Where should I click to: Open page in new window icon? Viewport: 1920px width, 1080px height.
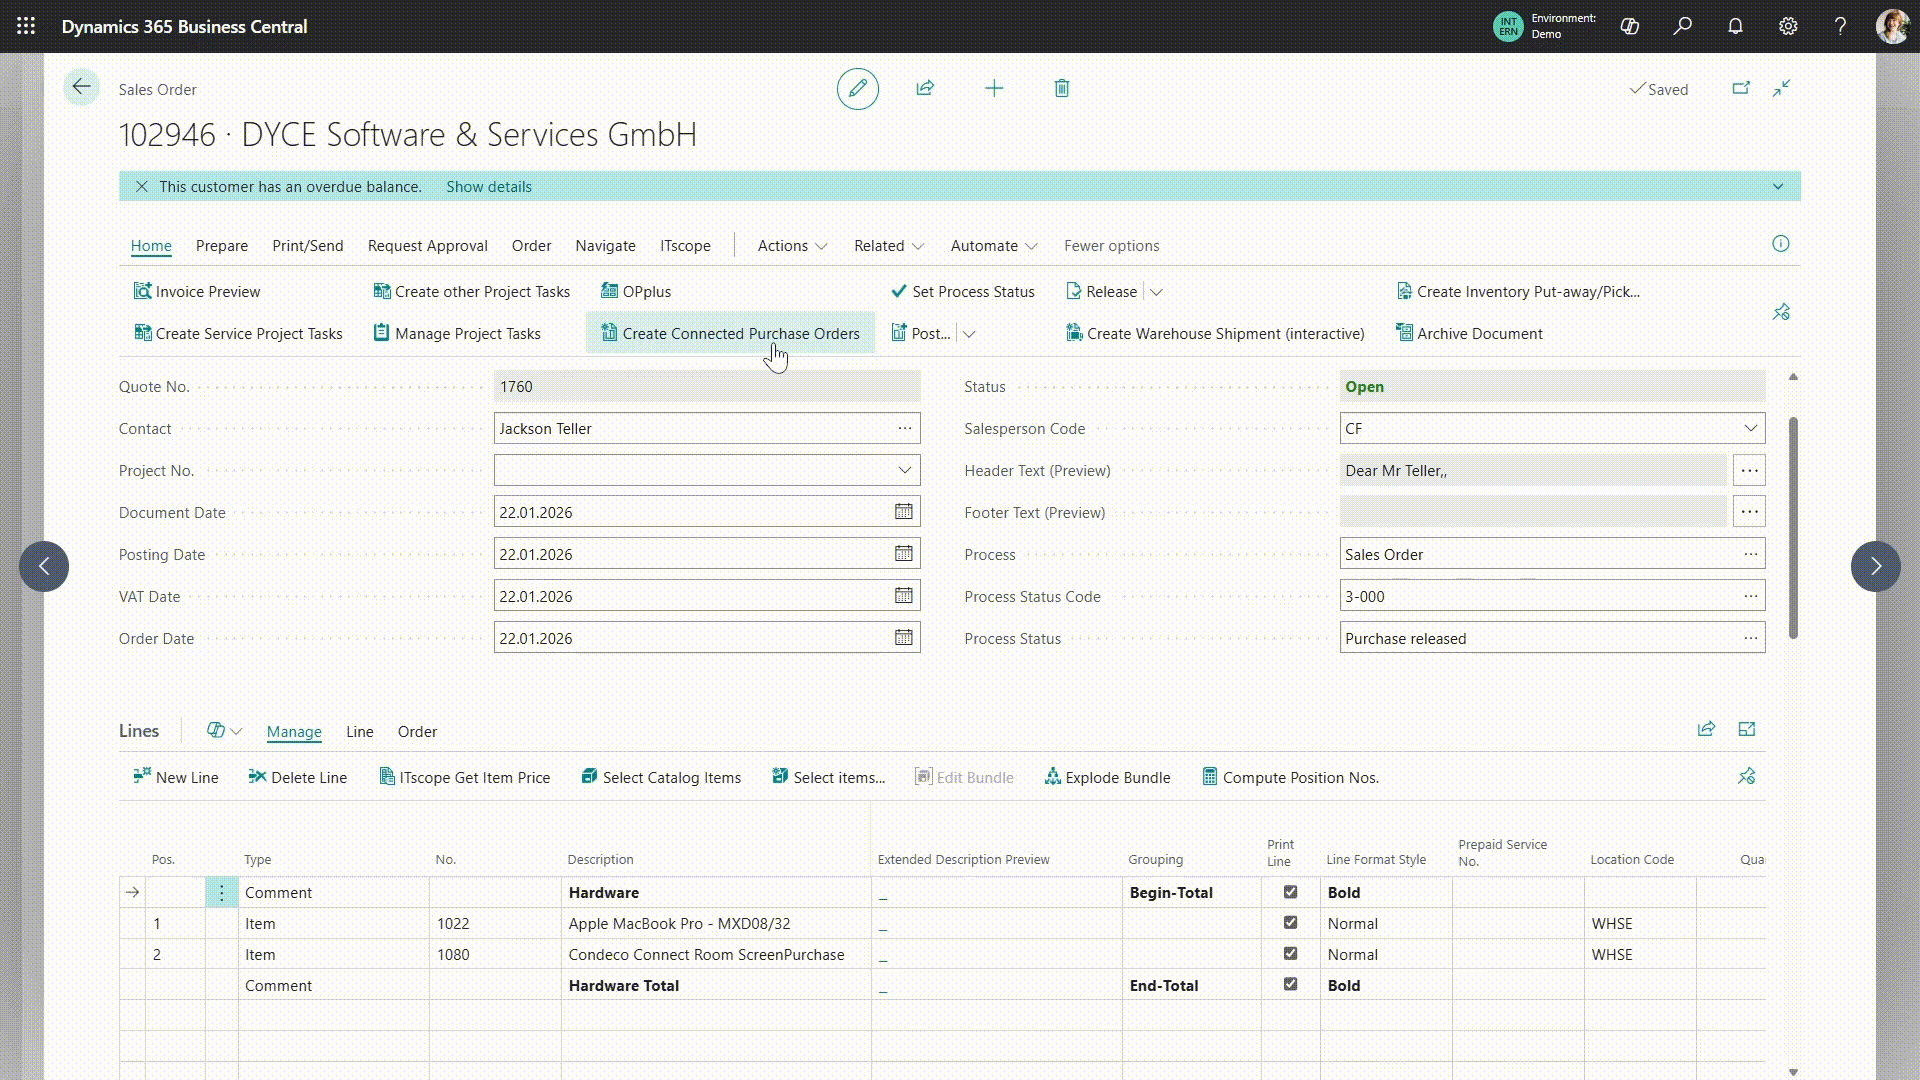coord(1741,89)
